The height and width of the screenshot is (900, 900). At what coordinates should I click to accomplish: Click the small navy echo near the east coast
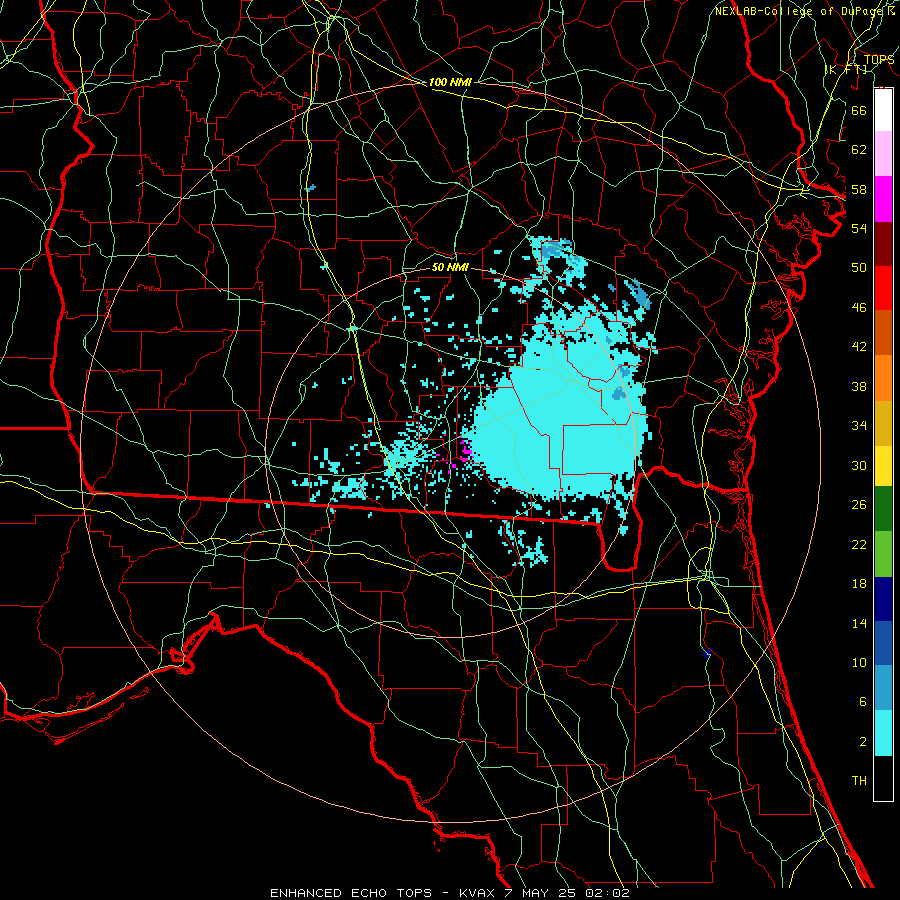point(707,653)
